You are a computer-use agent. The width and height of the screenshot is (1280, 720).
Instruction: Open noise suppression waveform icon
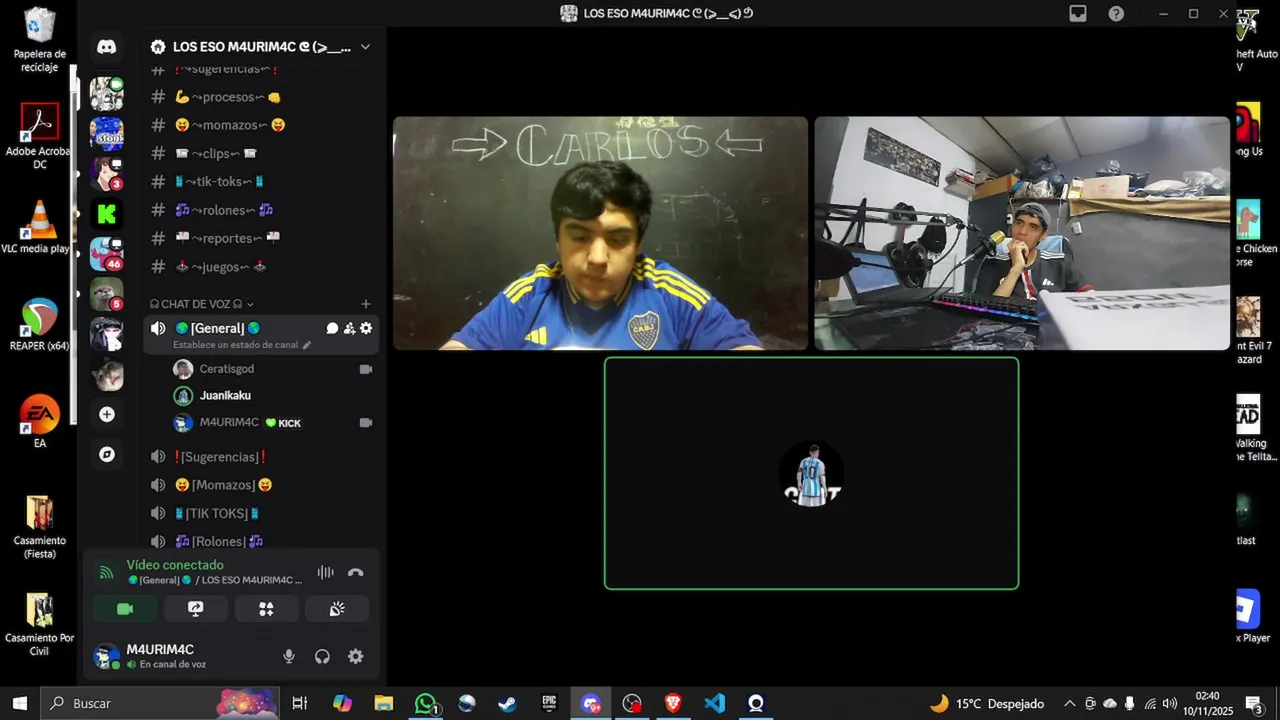pyautogui.click(x=325, y=573)
